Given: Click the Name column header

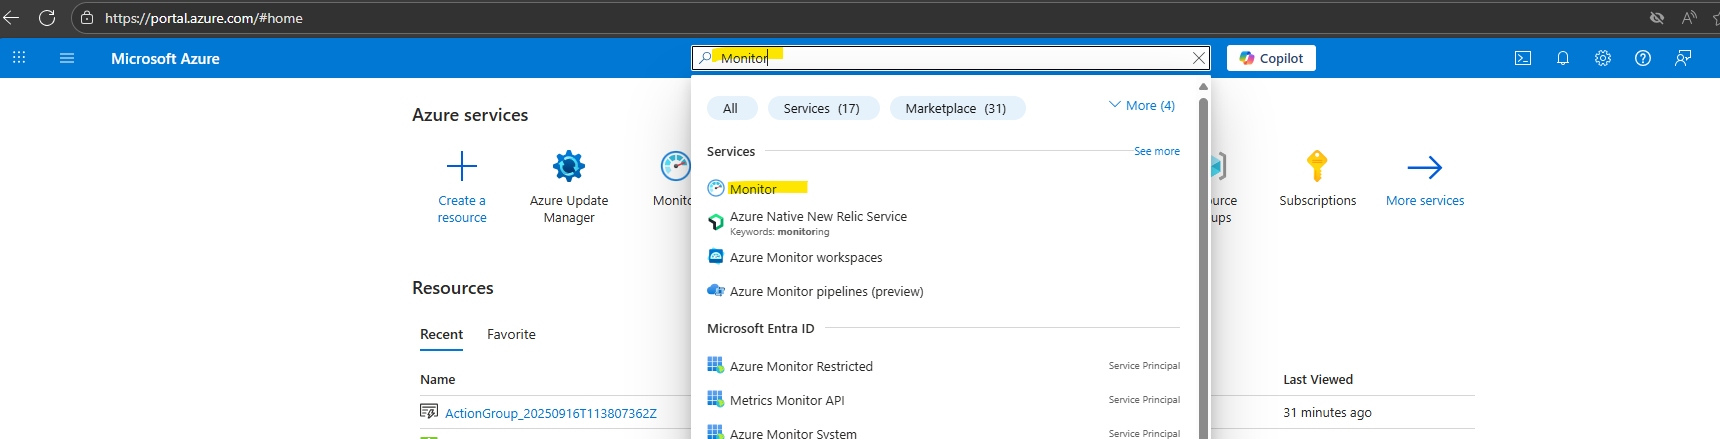Looking at the screenshot, I should point(438,379).
